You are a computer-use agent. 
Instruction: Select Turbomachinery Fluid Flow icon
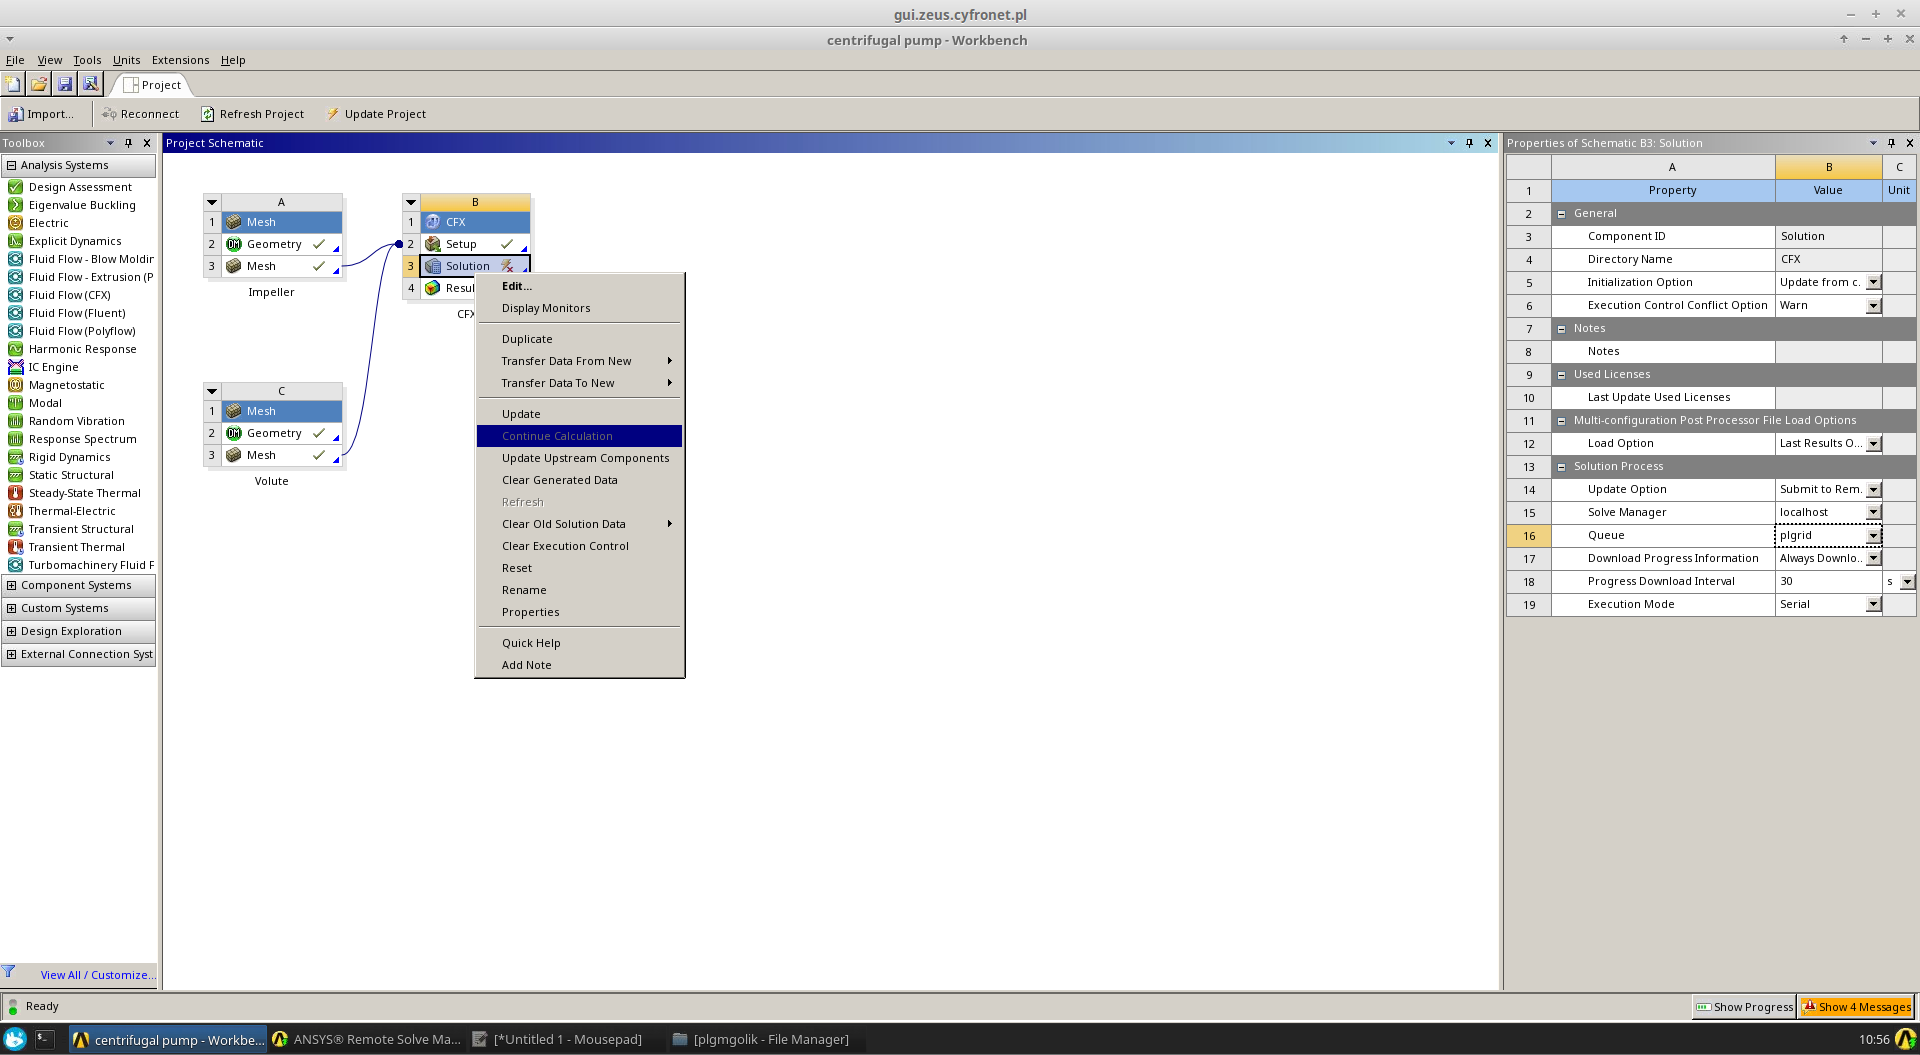pyautogui.click(x=15, y=565)
